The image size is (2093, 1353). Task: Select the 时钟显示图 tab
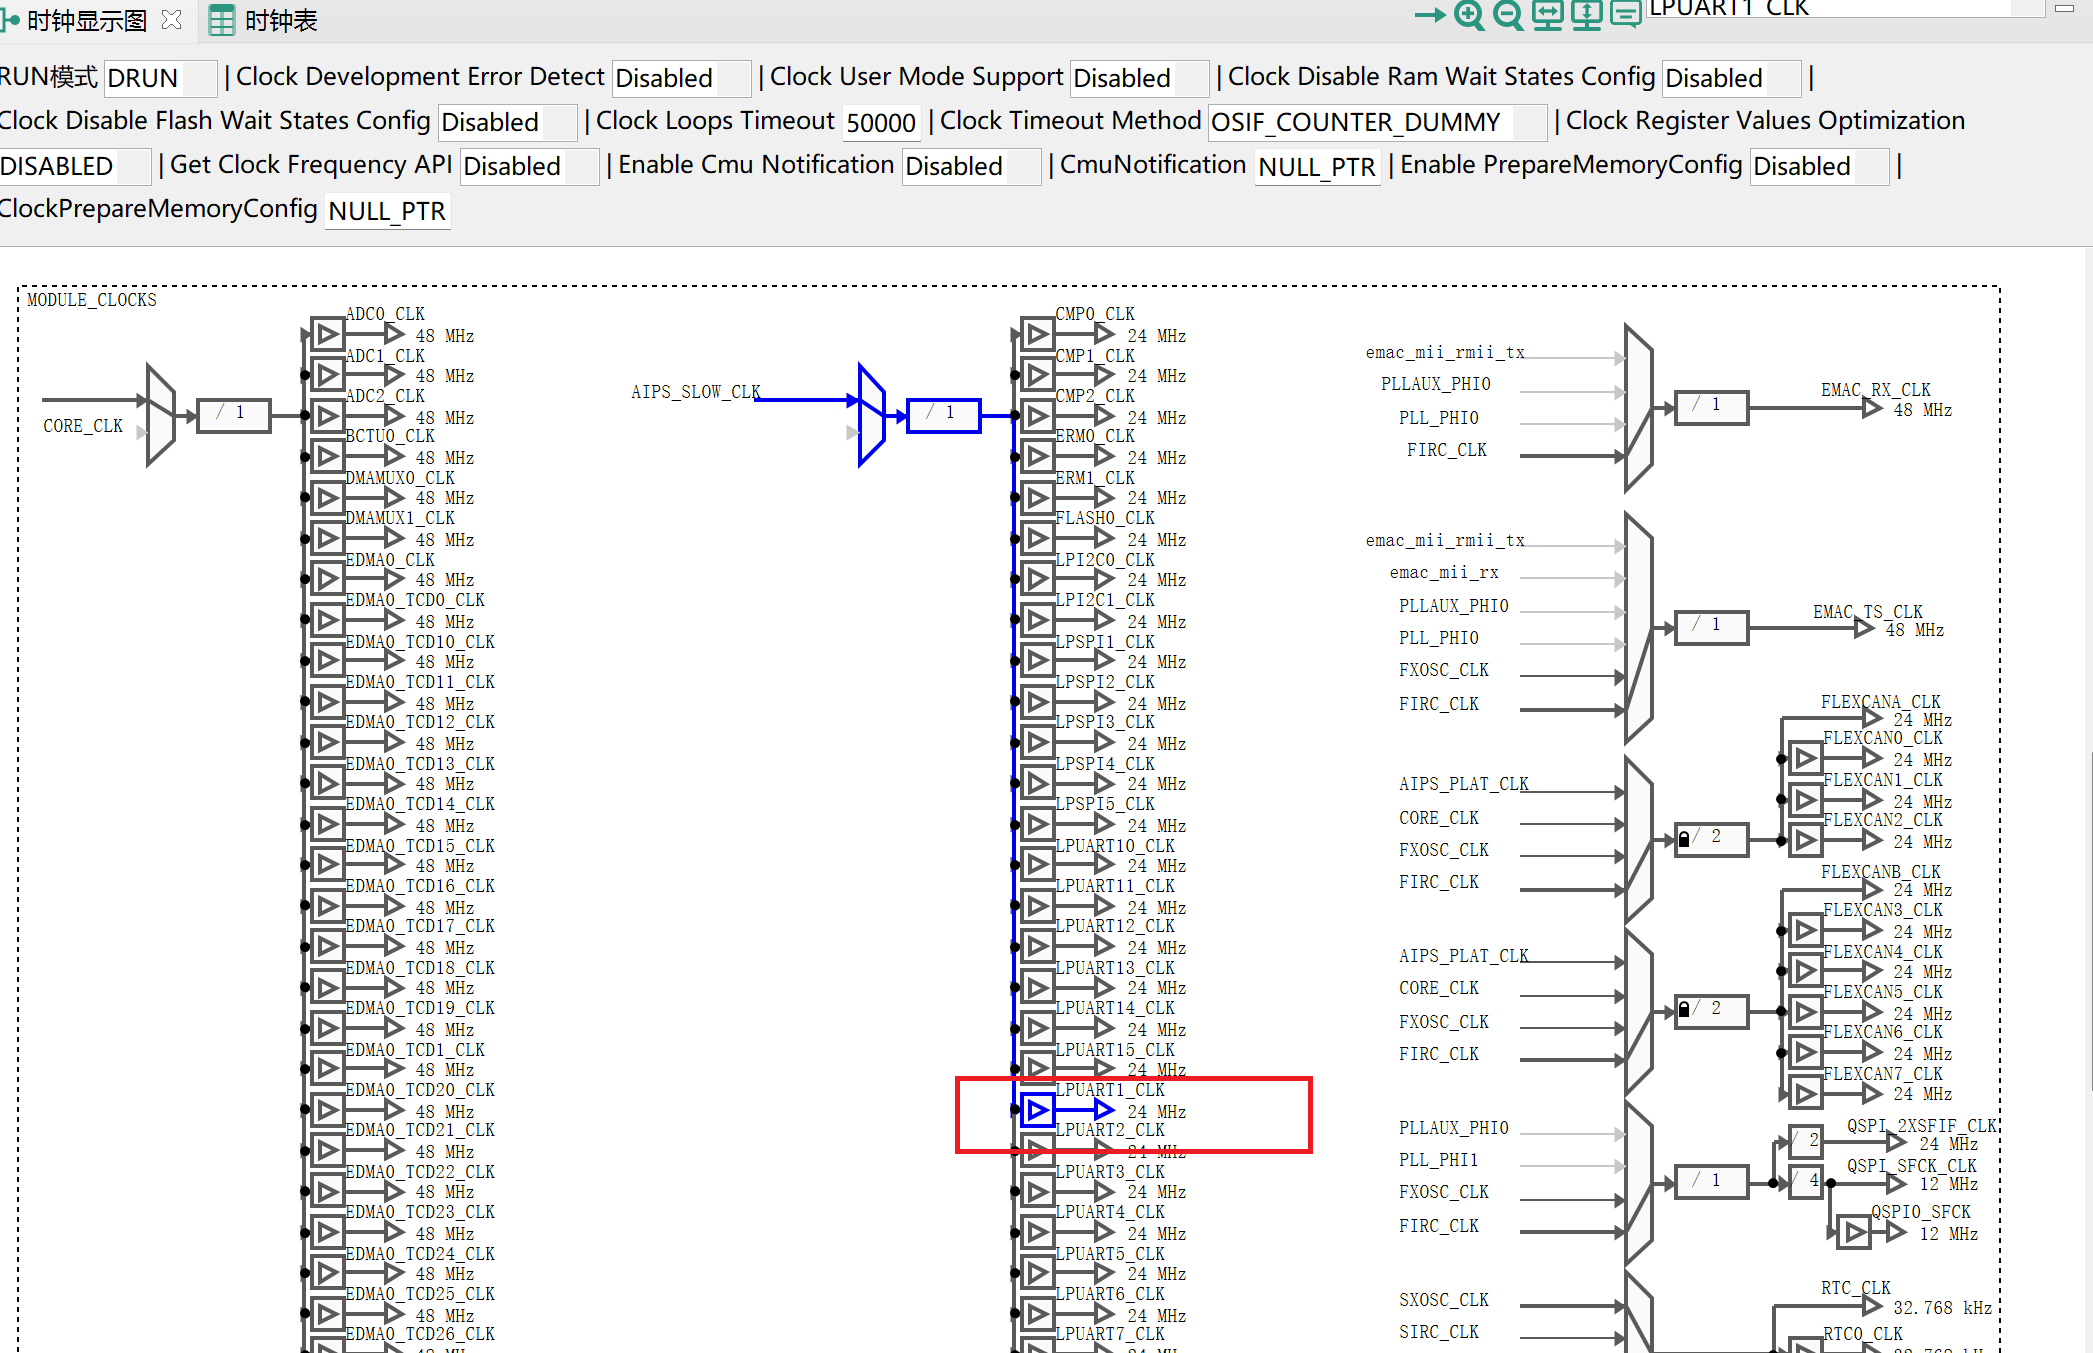86,20
